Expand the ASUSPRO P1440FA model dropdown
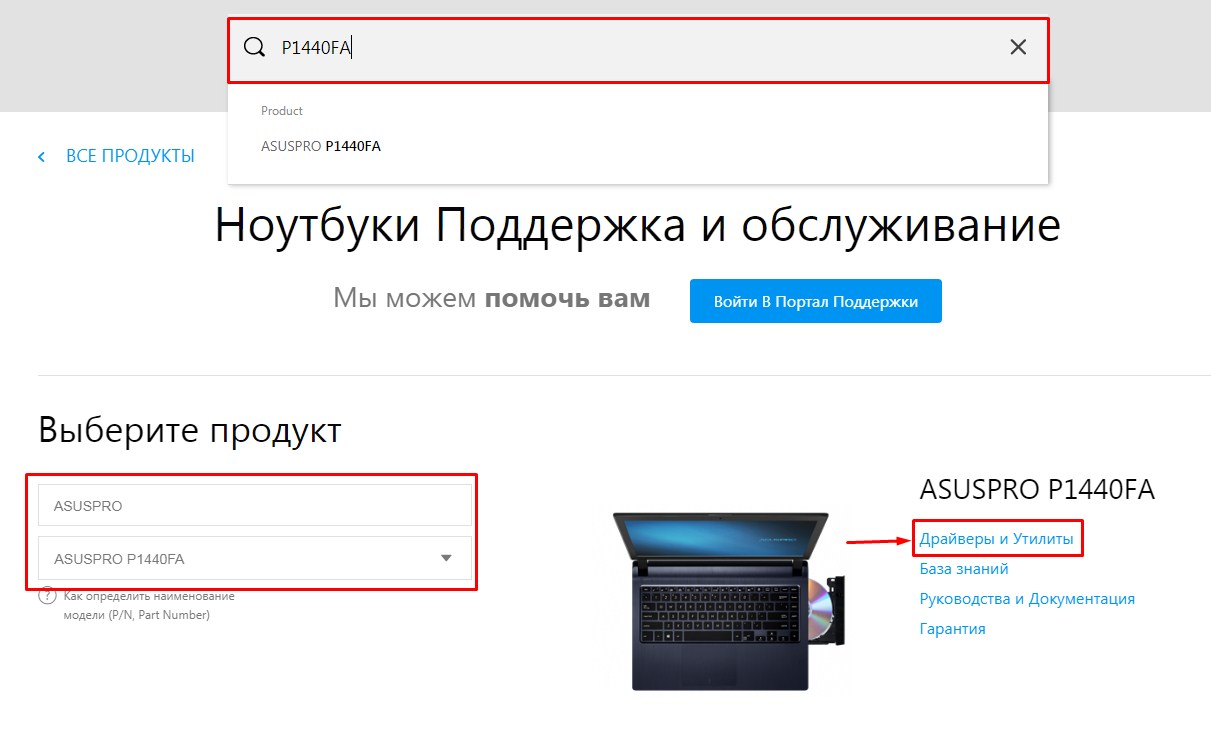 point(255,558)
